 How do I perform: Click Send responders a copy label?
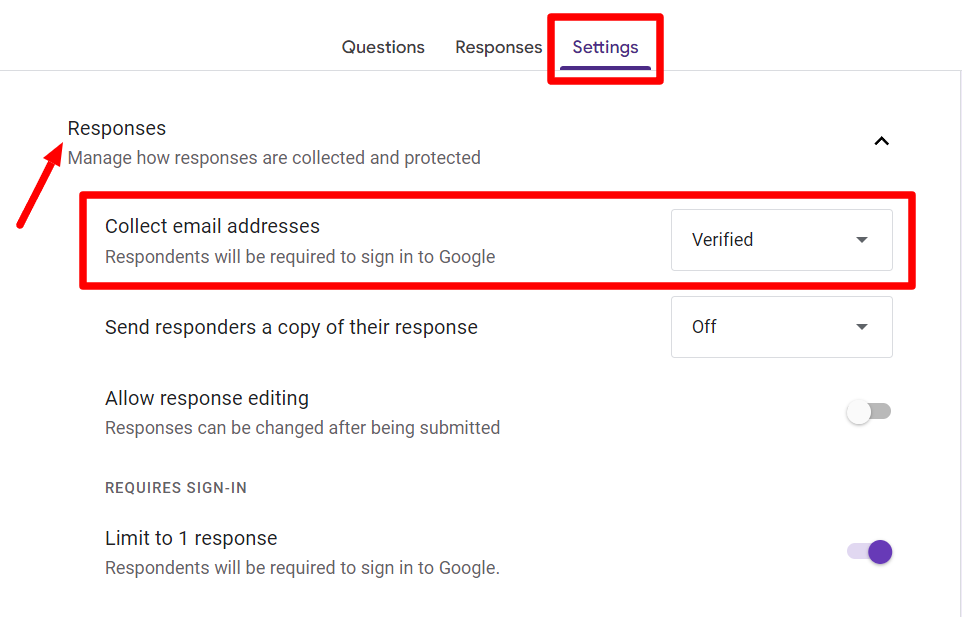(x=291, y=327)
